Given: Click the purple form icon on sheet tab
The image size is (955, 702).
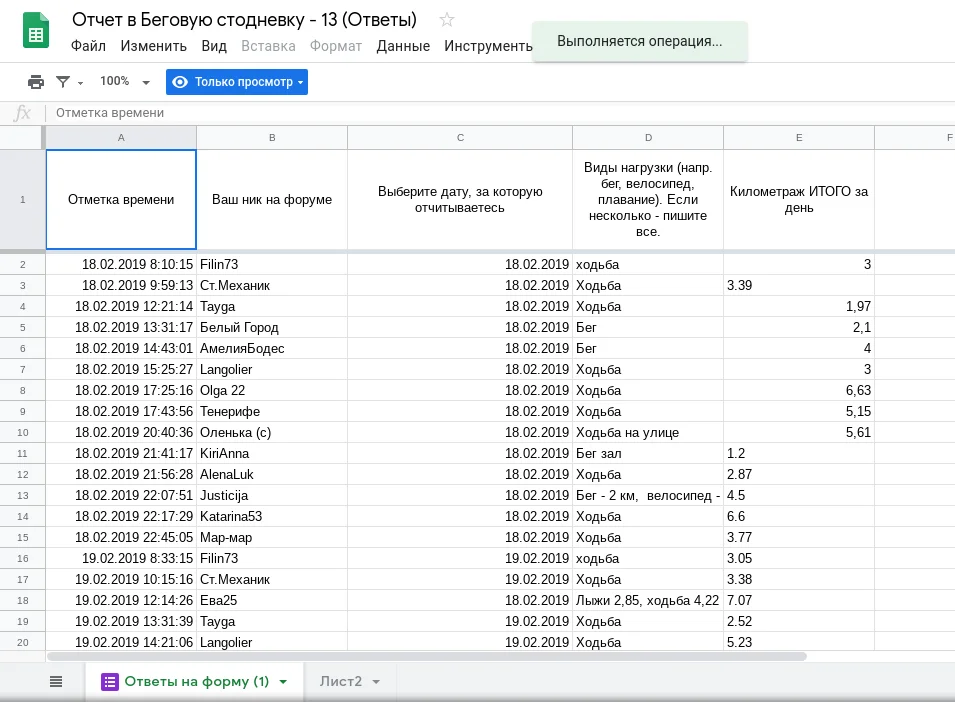Looking at the screenshot, I should 109,681.
